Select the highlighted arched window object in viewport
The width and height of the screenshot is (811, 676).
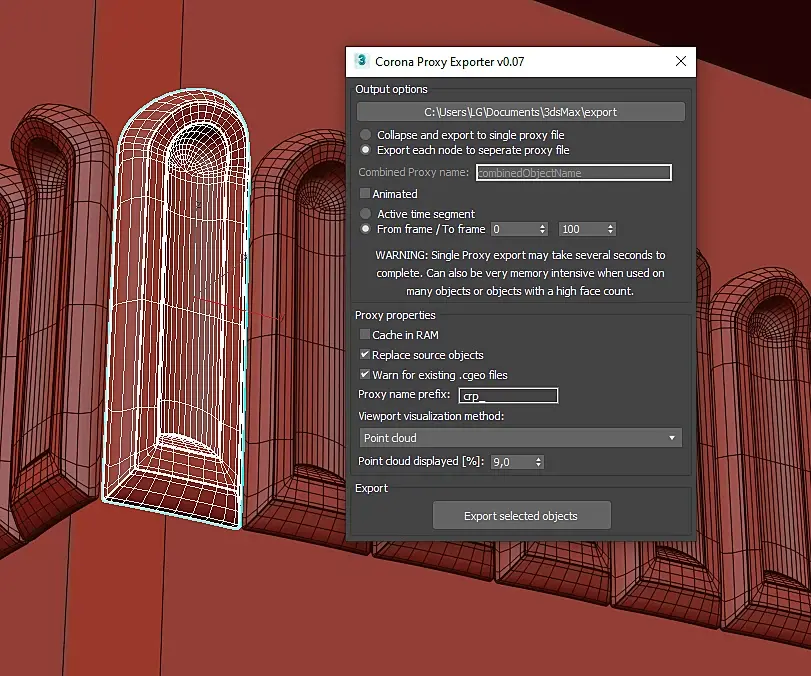[x=176, y=310]
